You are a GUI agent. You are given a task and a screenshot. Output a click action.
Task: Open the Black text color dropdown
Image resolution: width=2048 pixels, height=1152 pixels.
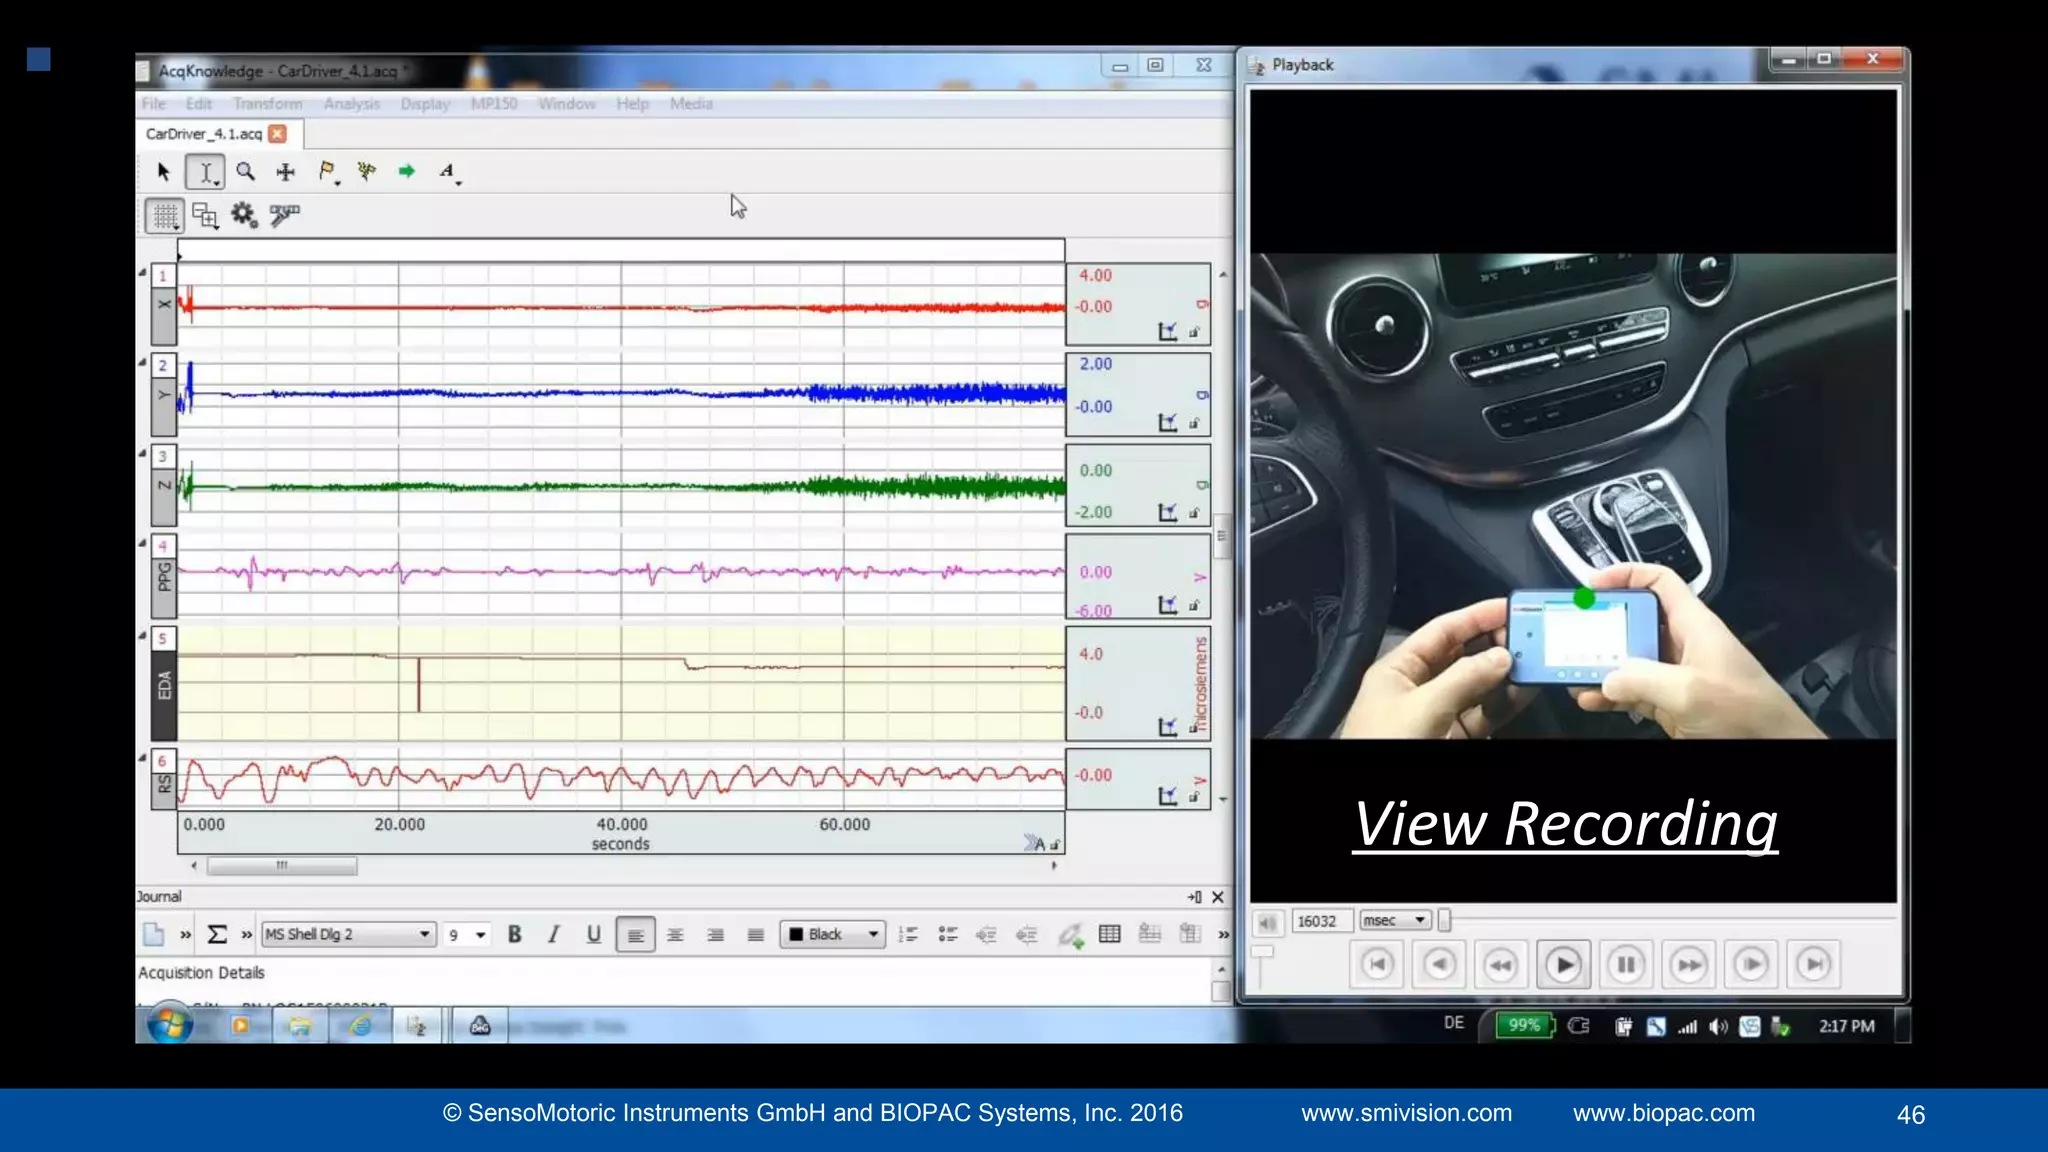pos(833,934)
